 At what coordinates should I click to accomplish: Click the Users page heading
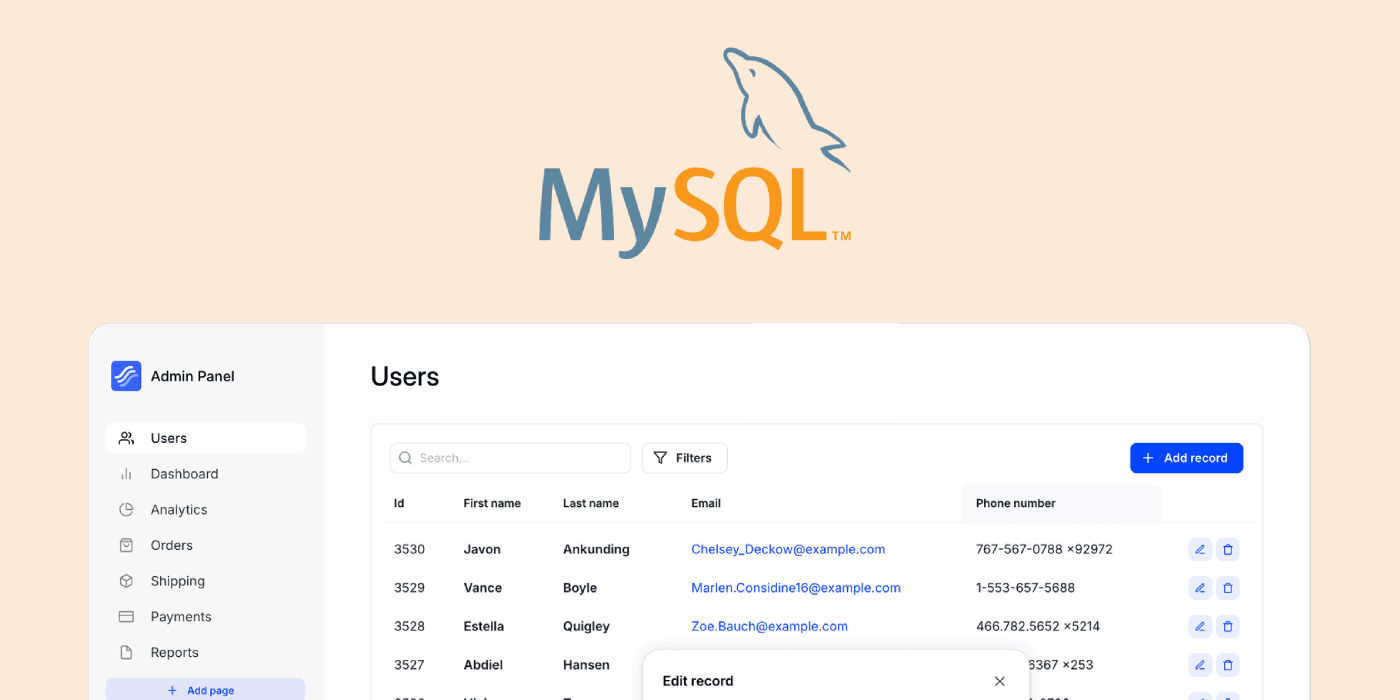(x=405, y=376)
